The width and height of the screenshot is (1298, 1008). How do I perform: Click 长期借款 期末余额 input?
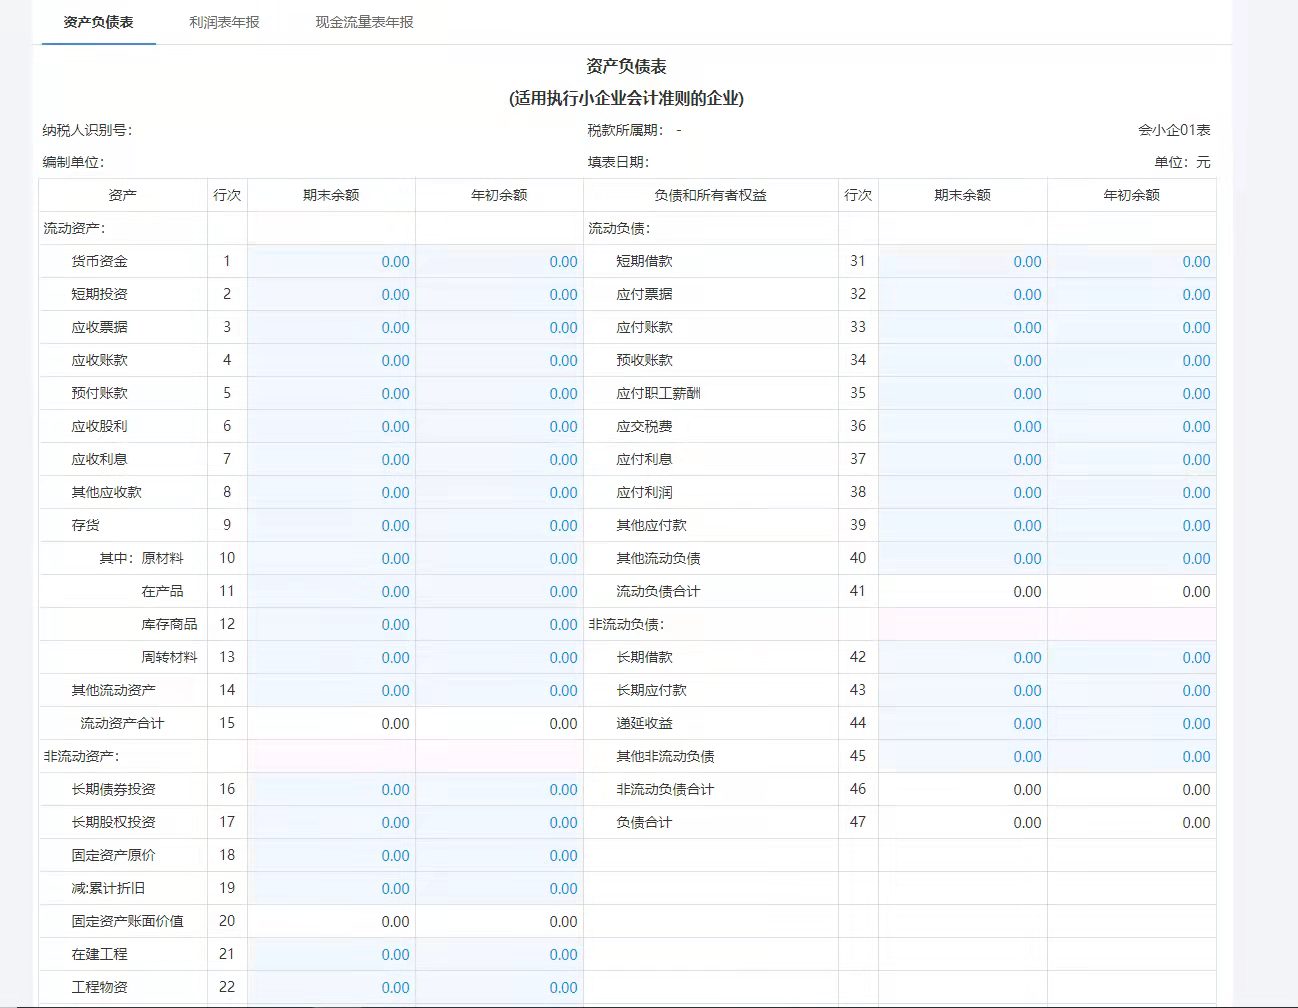pos(962,658)
